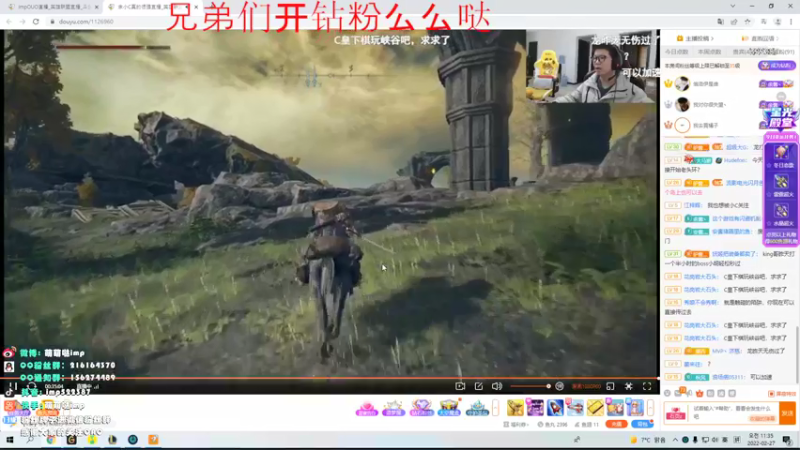Open the star hall event banner
The image size is (800, 450).
coord(781,120)
